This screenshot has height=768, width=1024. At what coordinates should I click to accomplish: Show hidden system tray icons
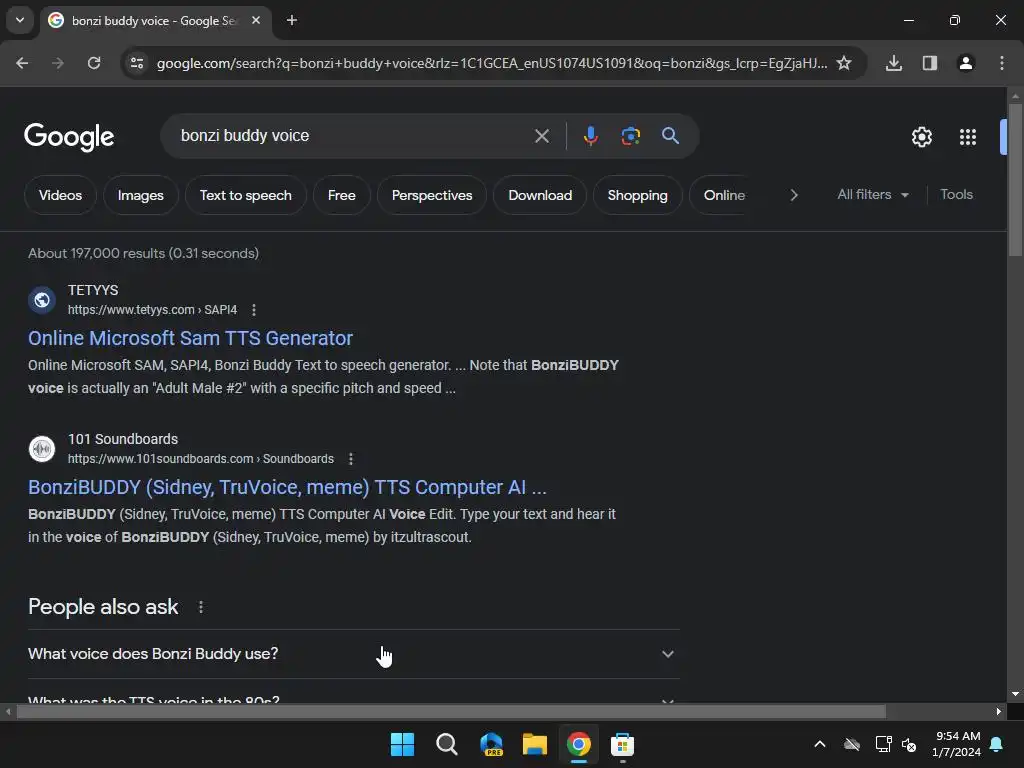[820, 744]
